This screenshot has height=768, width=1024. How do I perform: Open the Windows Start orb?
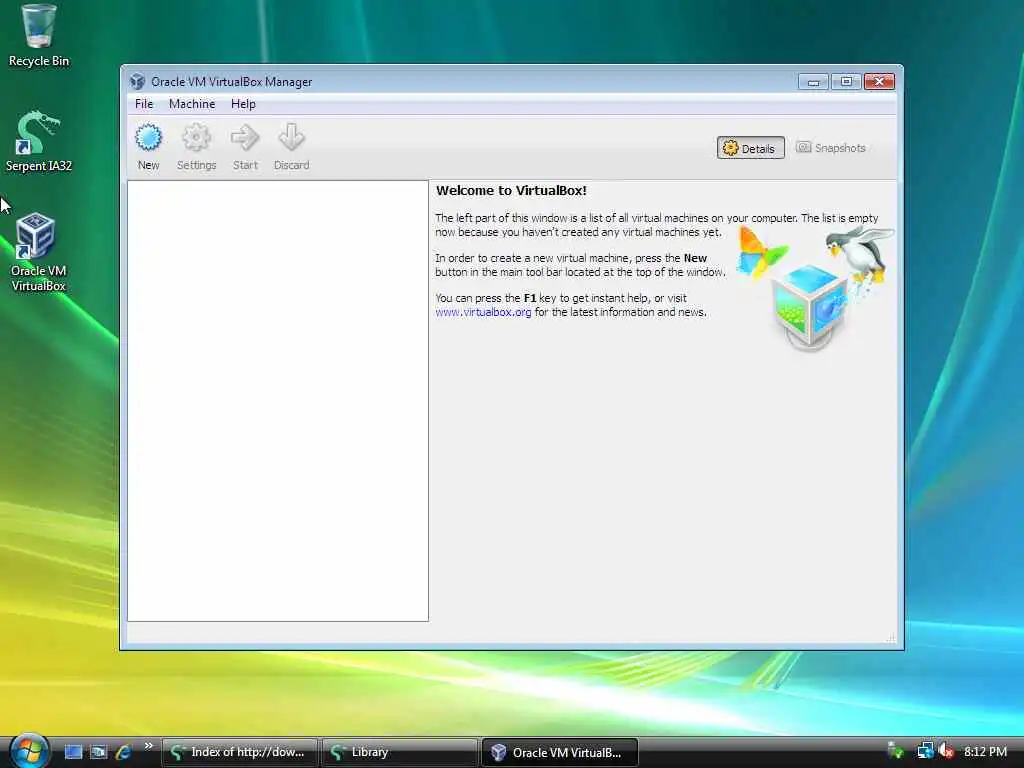coord(29,751)
